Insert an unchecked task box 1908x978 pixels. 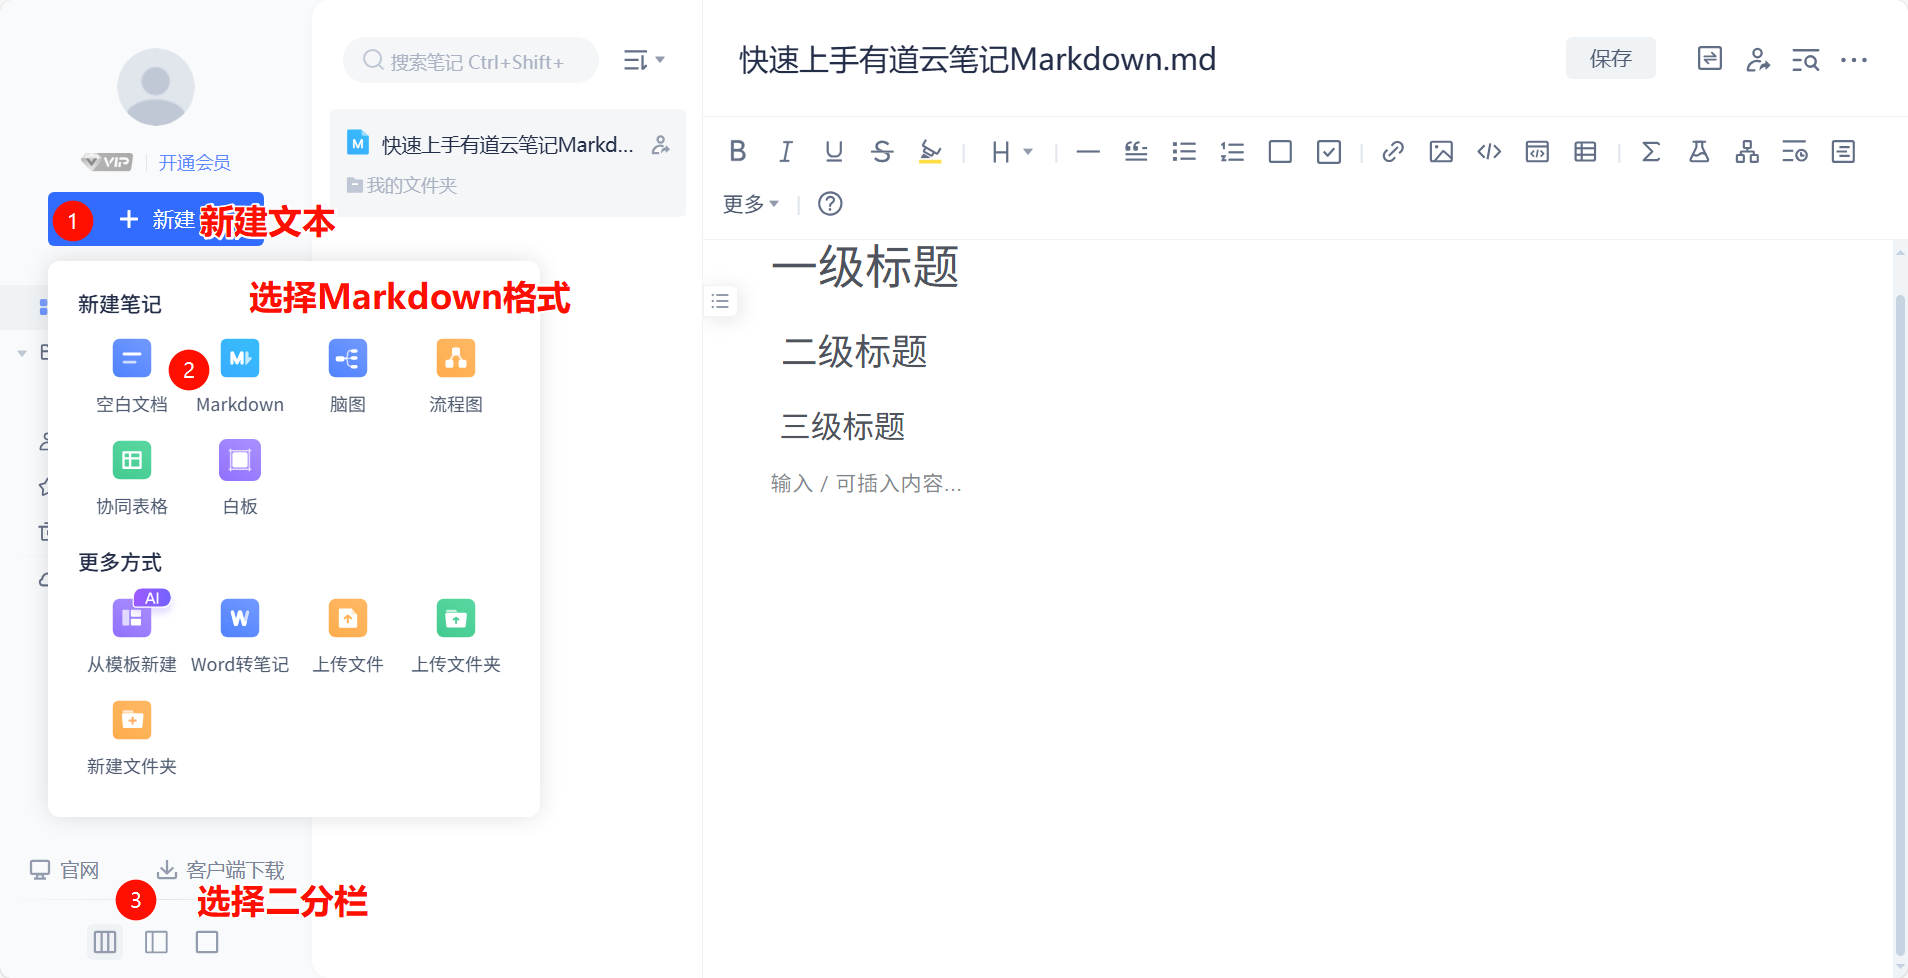pyautogui.click(x=1280, y=151)
